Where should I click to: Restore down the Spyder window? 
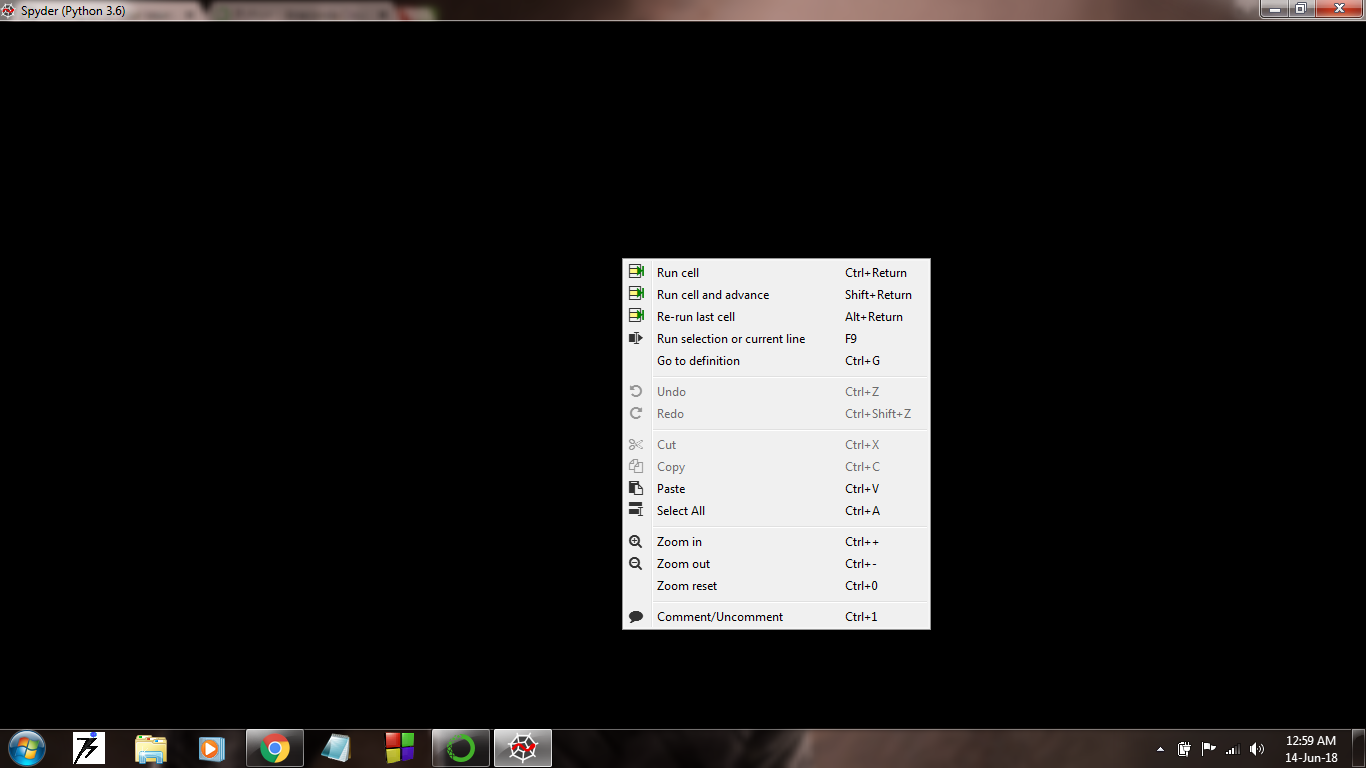click(x=1300, y=8)
